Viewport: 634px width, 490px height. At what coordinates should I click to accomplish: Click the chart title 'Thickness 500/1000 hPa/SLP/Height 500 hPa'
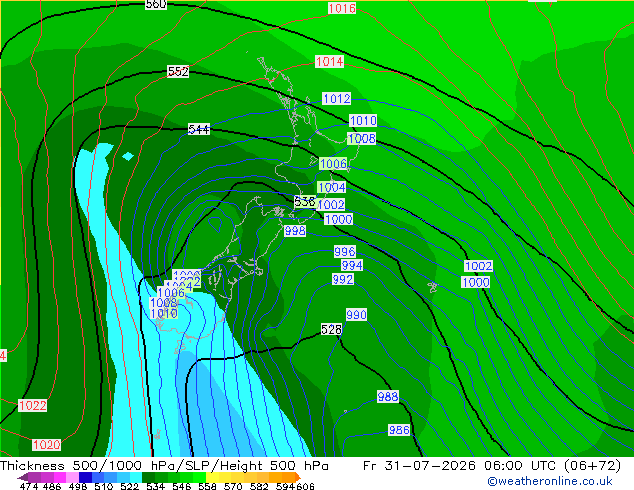pyautogui.click(x=164, y=466)
